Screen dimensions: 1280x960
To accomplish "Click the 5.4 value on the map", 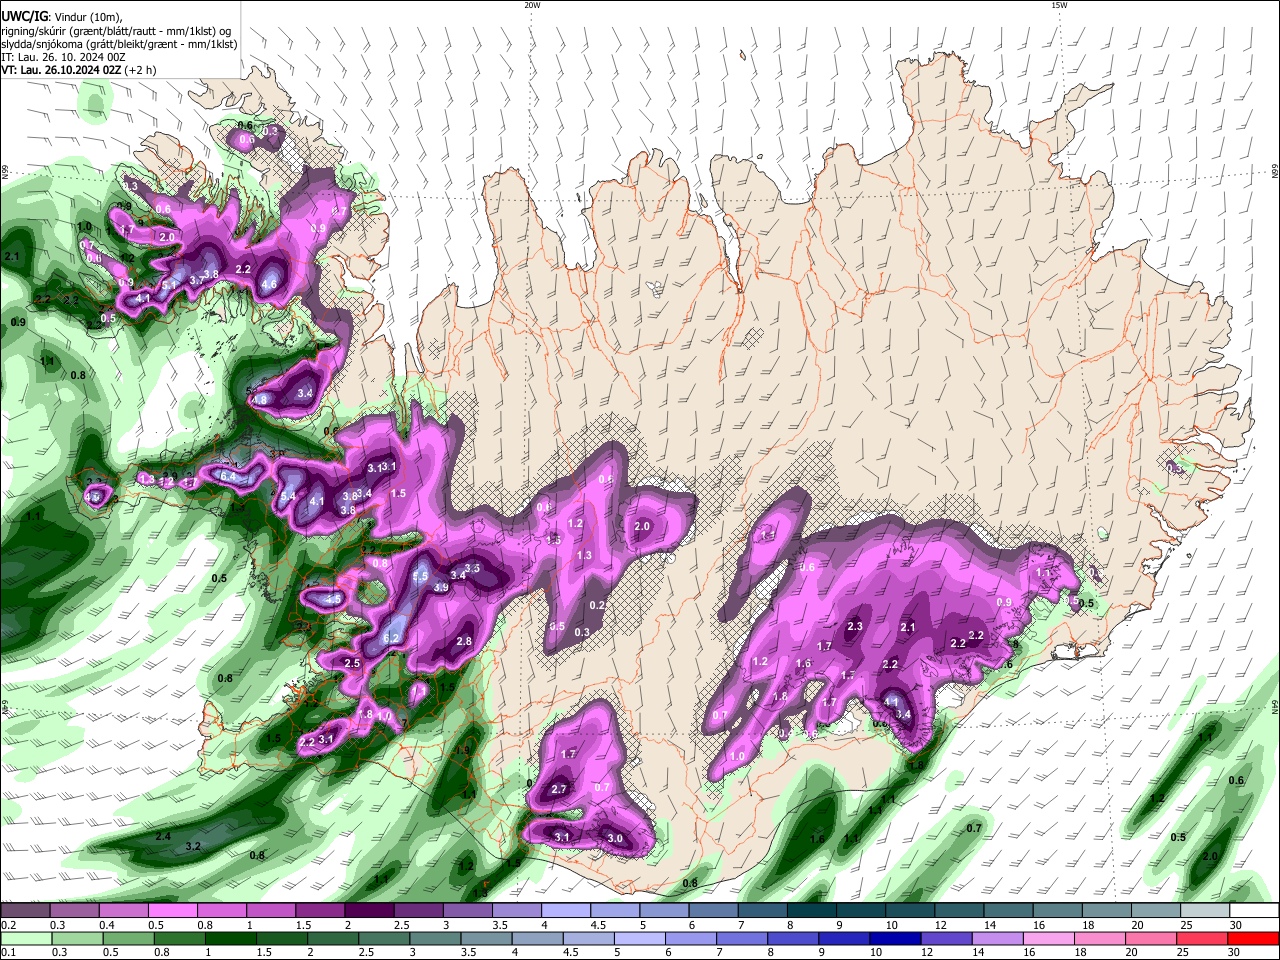I will (x=288, y=496).
